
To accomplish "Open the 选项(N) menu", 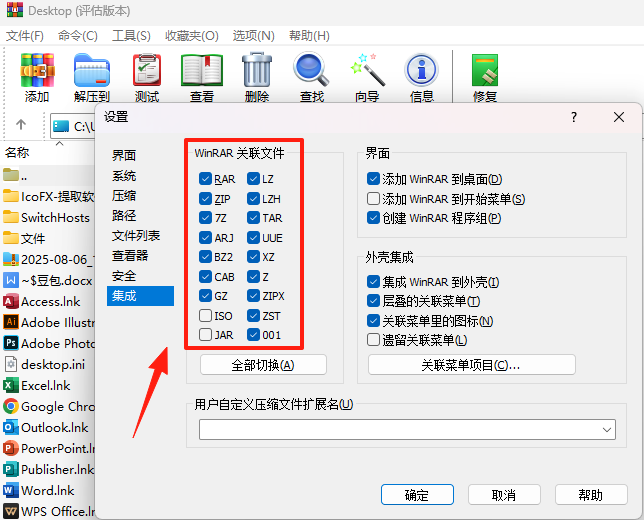I will (253, 36).
